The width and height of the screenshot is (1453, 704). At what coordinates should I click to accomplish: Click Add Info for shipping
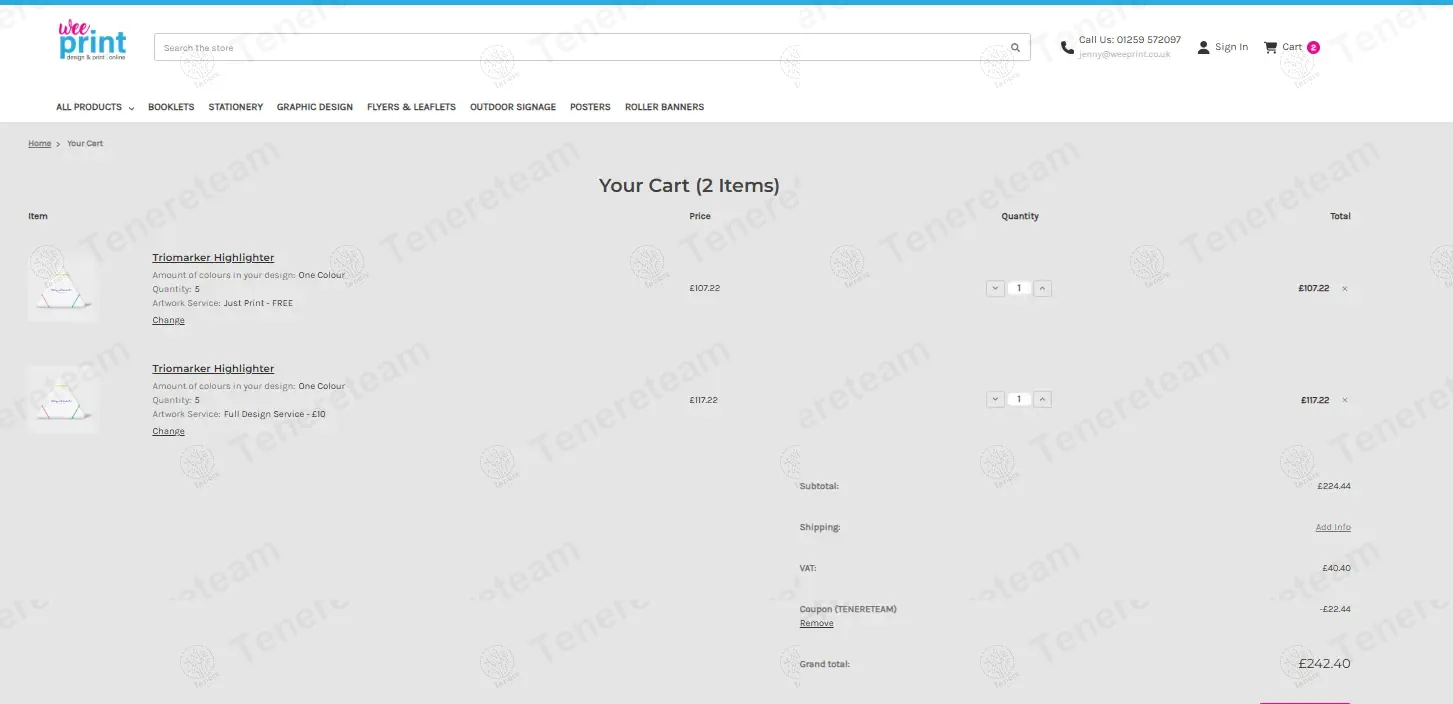point(1333,528)
